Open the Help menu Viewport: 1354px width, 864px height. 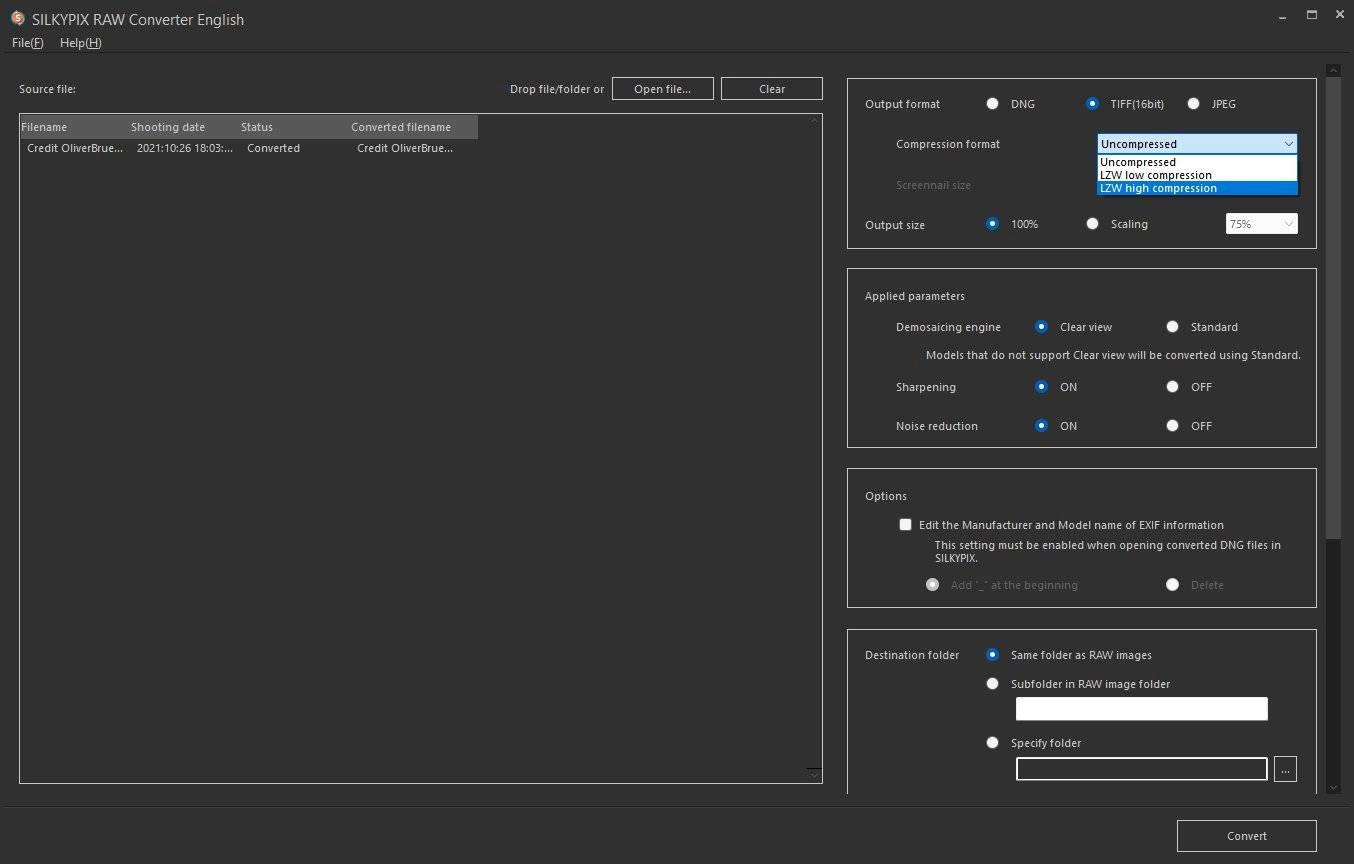pos(80,43)
